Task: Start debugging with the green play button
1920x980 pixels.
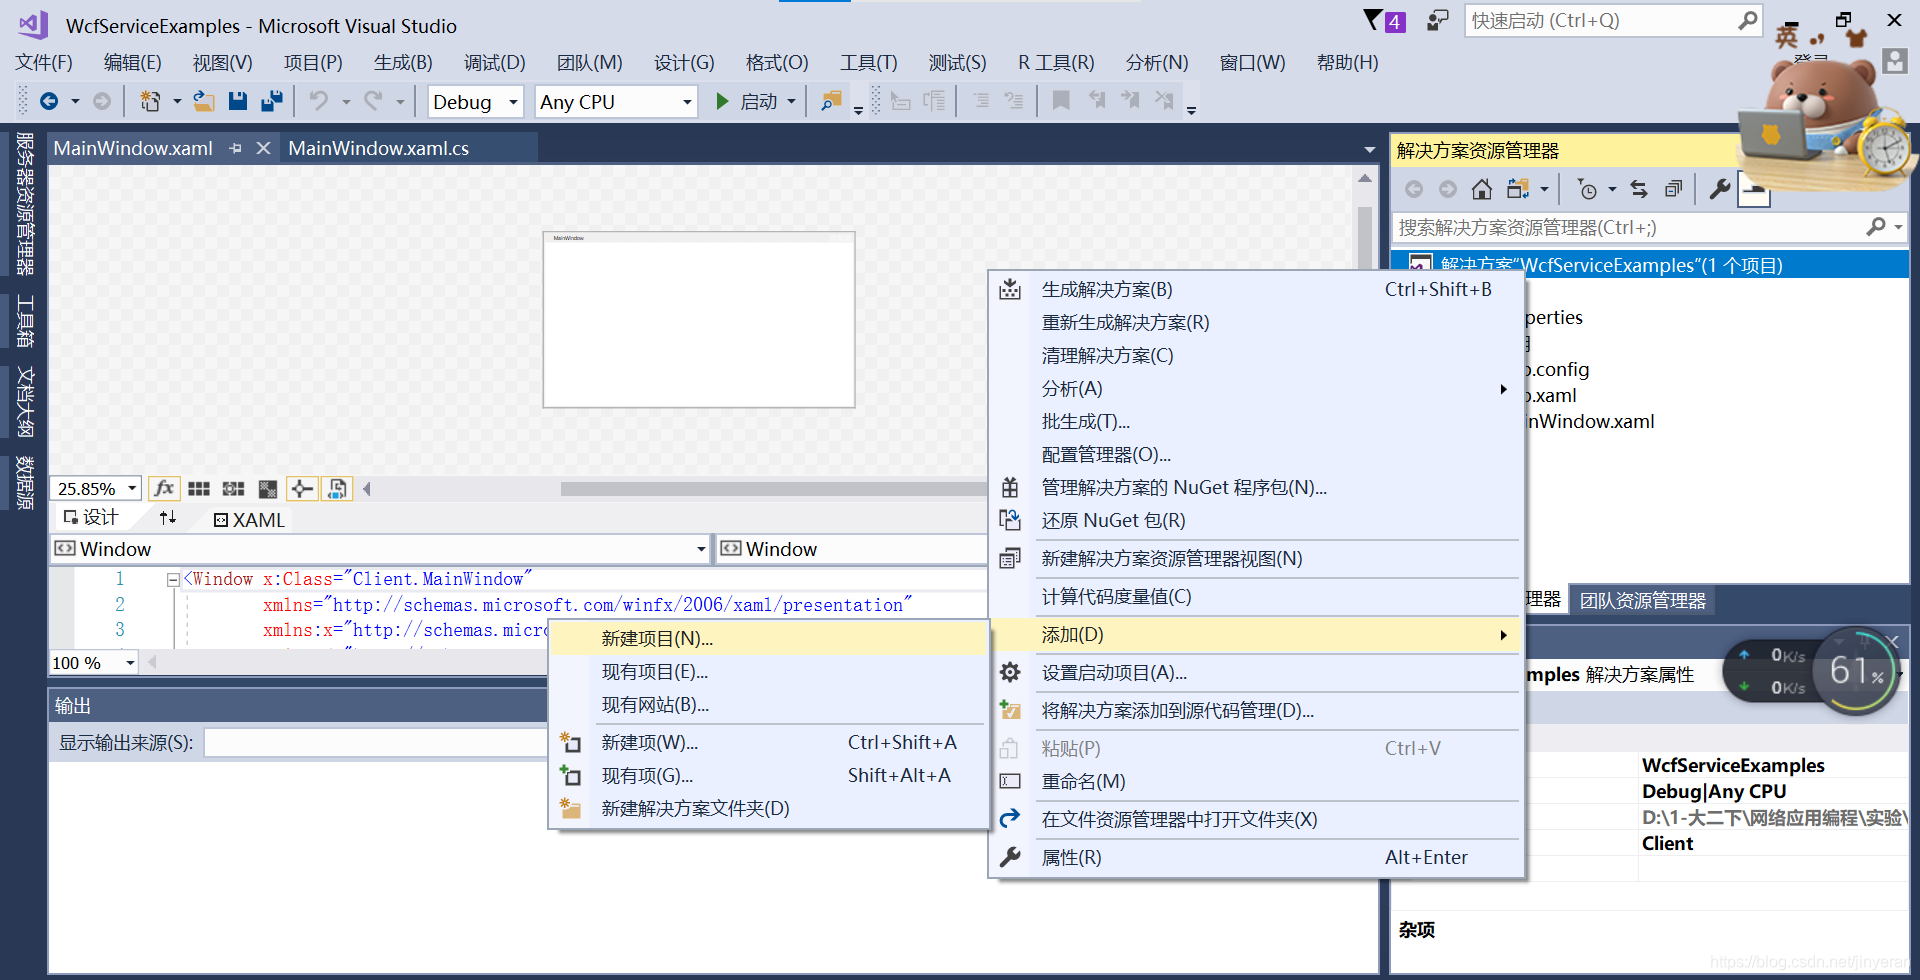Action: [722, 101]
